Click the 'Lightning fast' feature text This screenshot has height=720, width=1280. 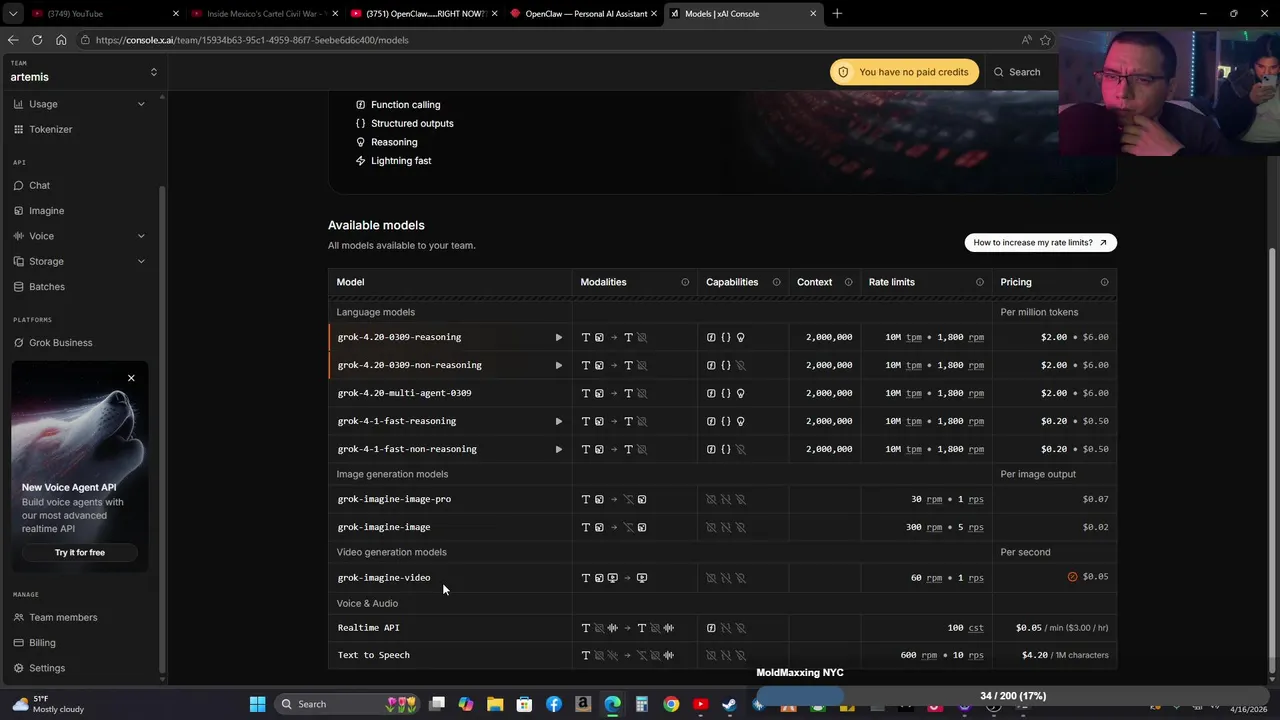pos(401,161)
